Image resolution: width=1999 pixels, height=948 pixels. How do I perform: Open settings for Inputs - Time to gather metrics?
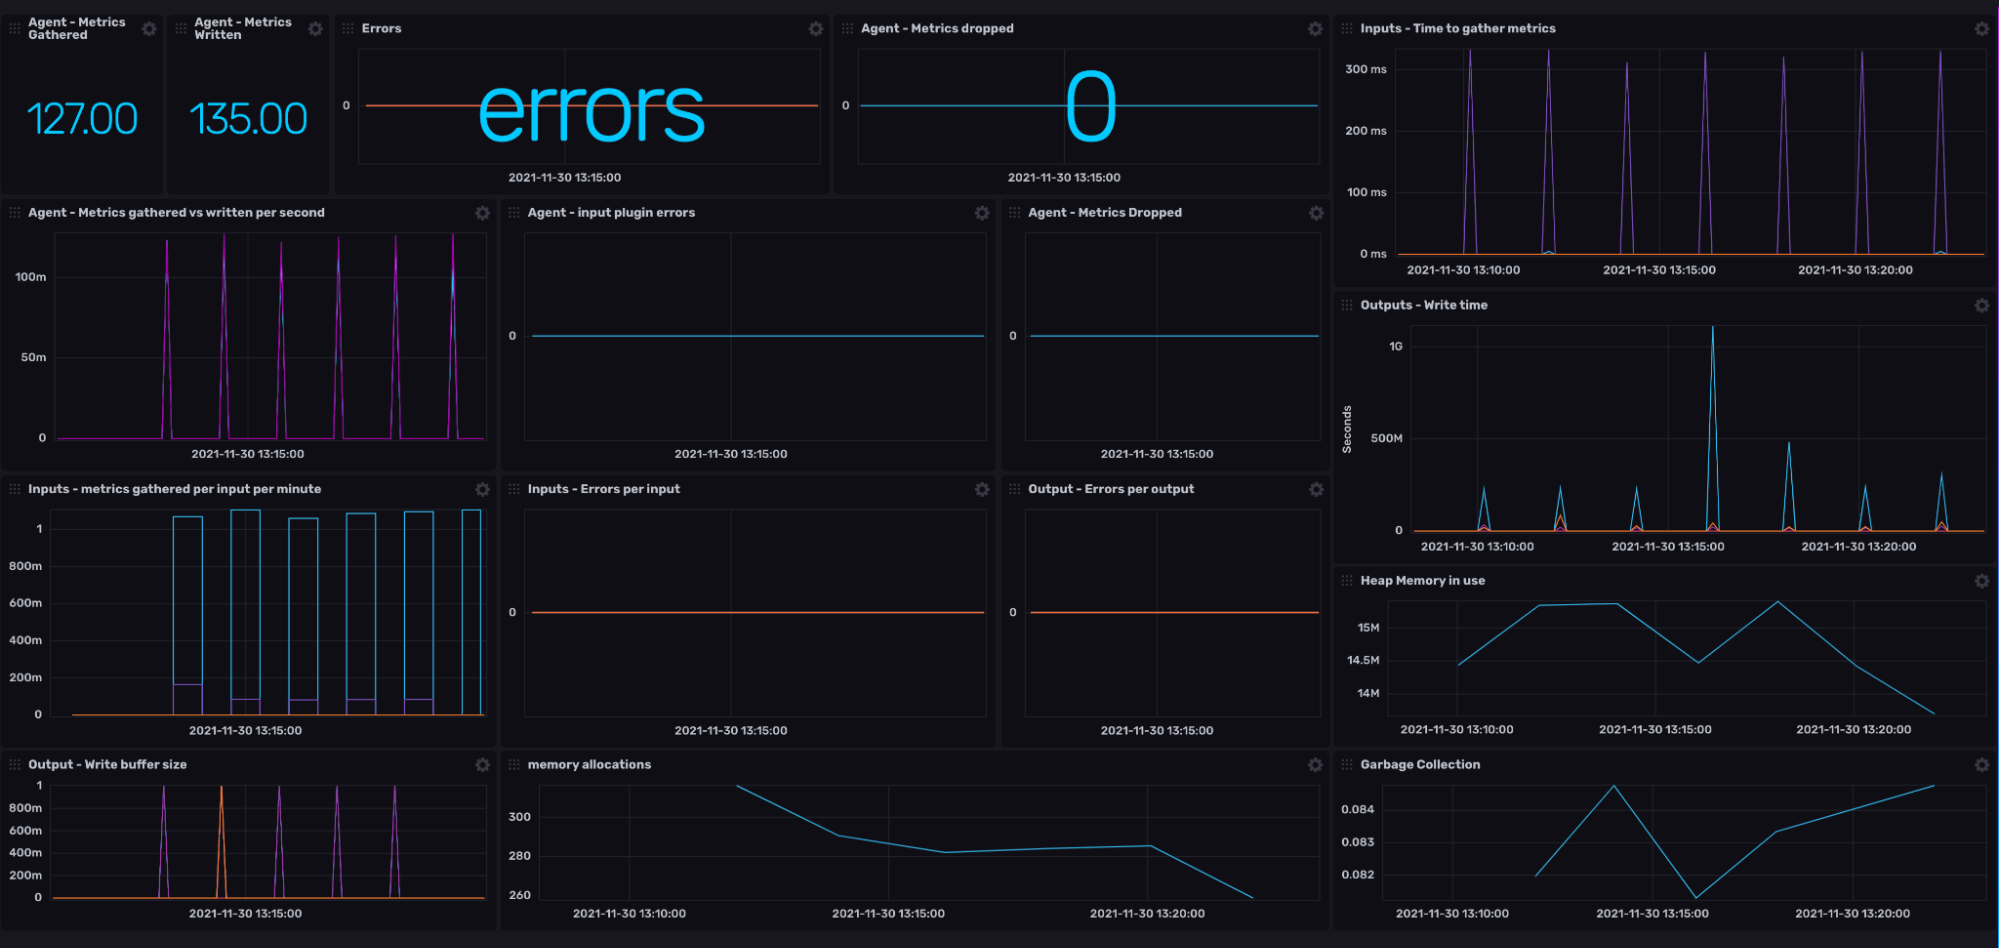pyautogui.click(x=1983, y=29)
